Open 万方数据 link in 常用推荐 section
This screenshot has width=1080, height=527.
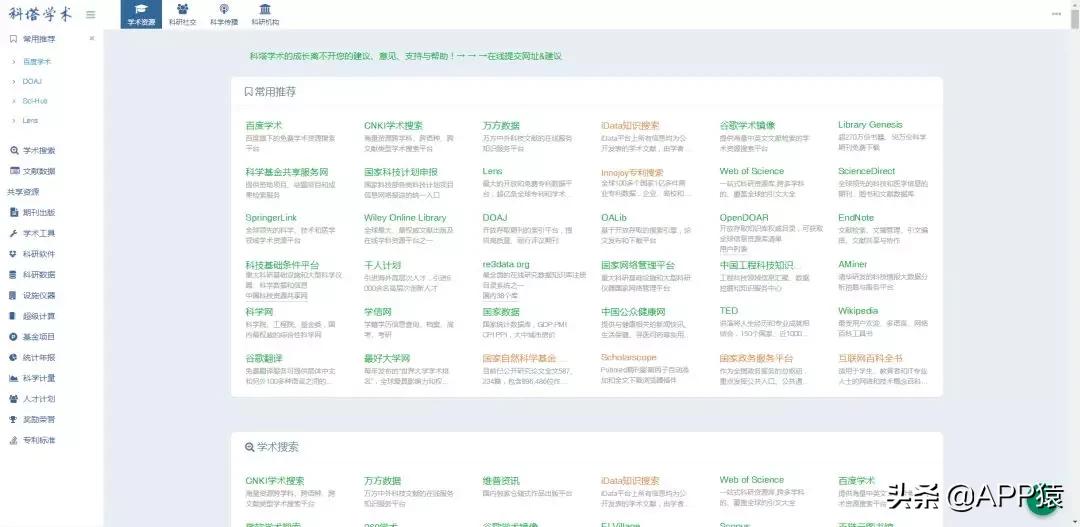click(x=501, y=125)
